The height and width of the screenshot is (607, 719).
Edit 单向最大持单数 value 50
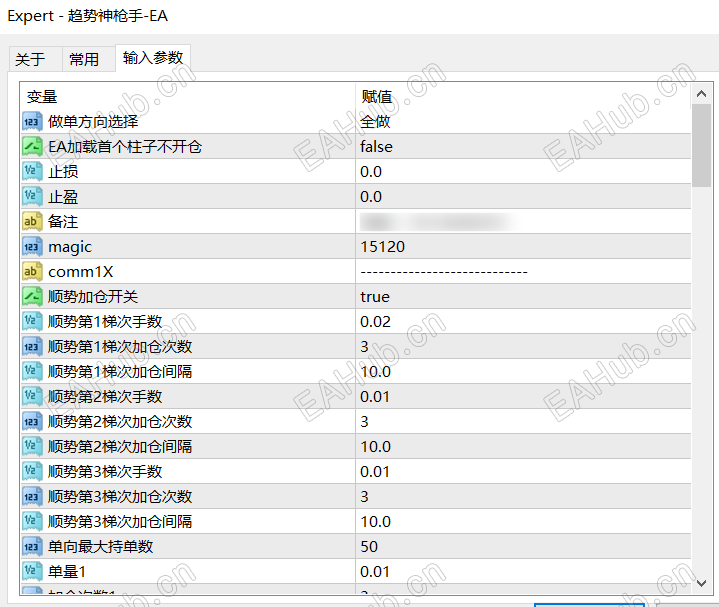pyautogui.click(x=523, y=546)
